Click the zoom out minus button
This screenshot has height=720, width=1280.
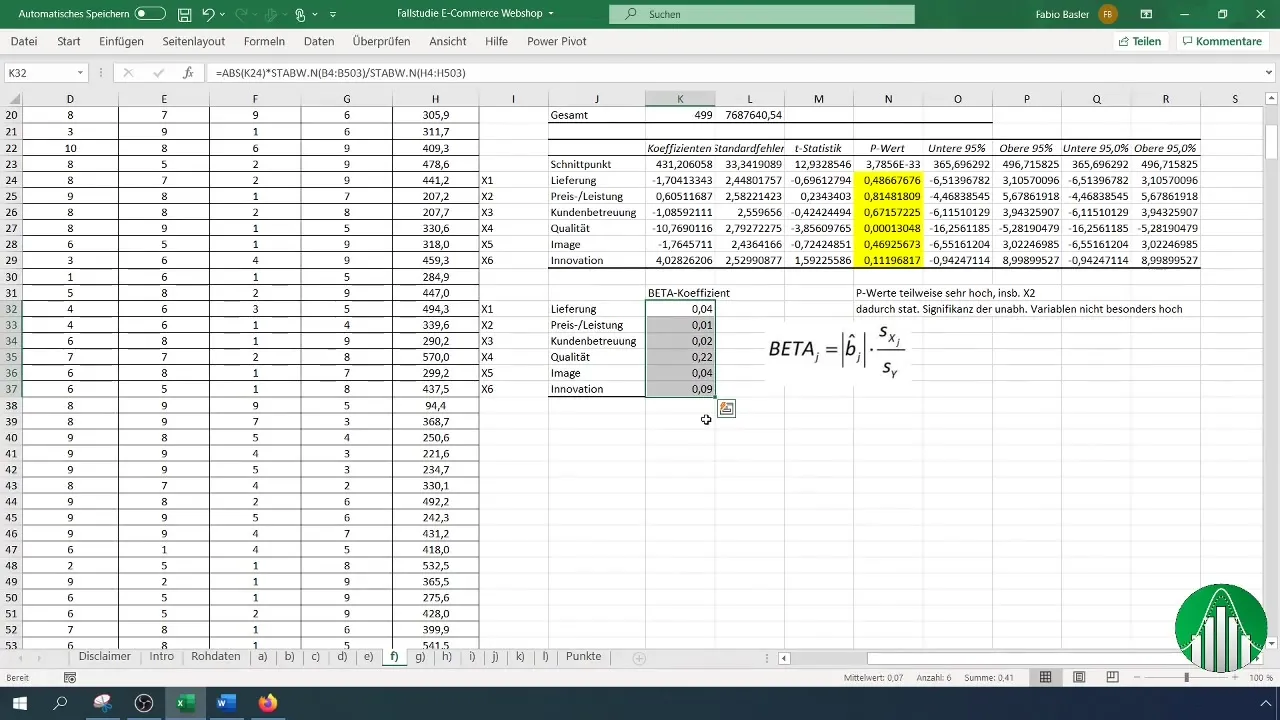[x=1138, y=678]
